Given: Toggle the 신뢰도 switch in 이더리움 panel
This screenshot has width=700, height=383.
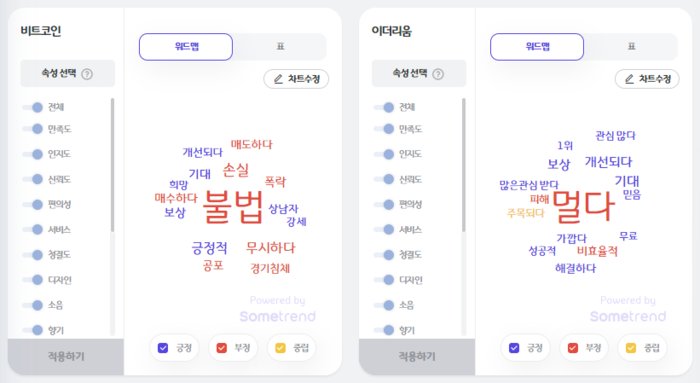Looking at the screenshot, I should pyautogui.click(x=384, y=179).
